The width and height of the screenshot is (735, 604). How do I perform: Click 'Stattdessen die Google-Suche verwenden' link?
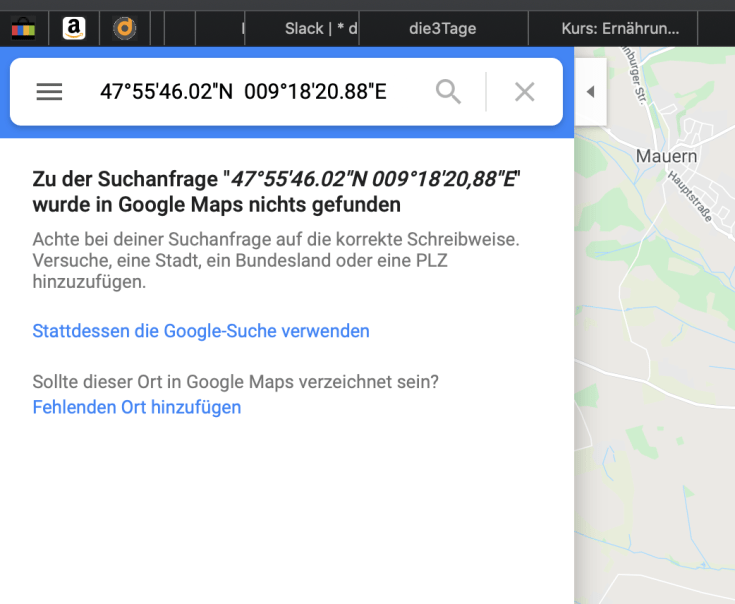coord(201,331)
